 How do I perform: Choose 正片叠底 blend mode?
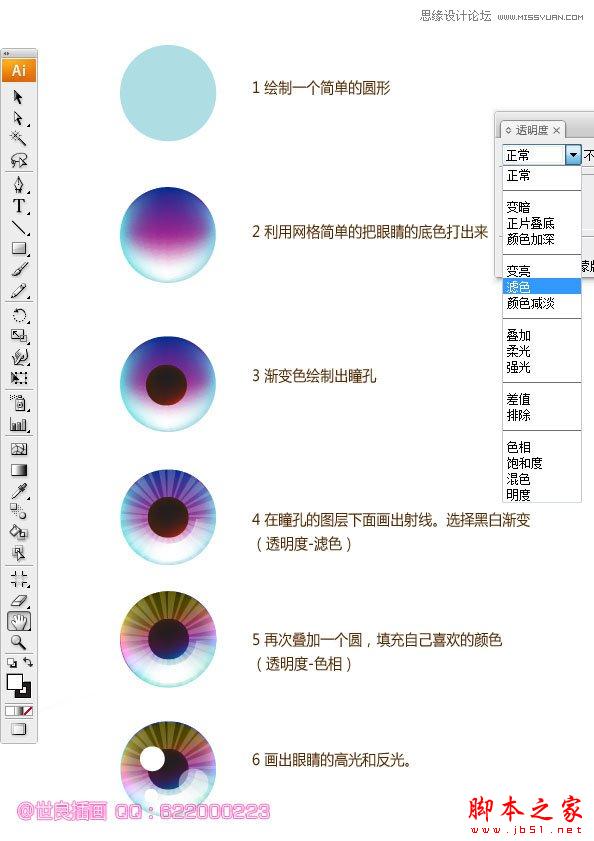click(x=542, y=223)
